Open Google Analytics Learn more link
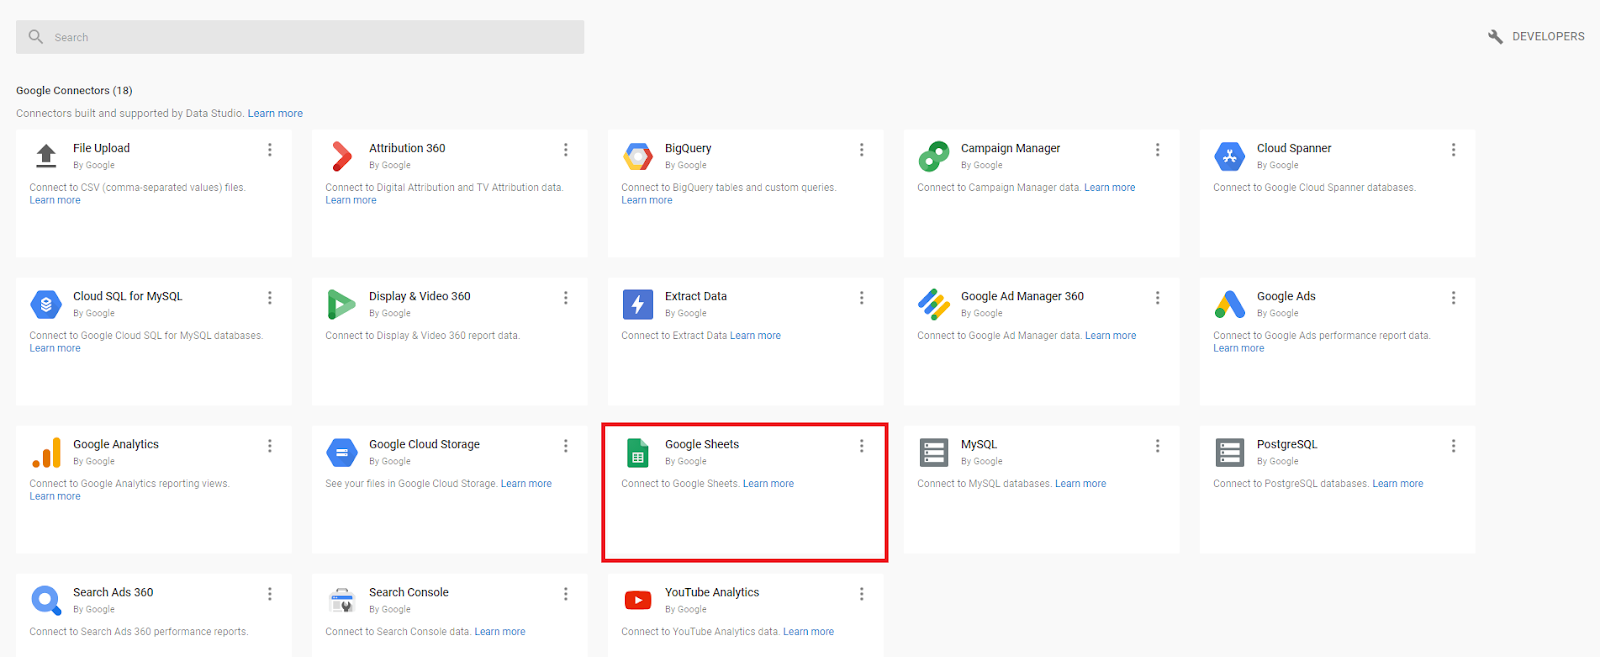 (x=55, y=496)
